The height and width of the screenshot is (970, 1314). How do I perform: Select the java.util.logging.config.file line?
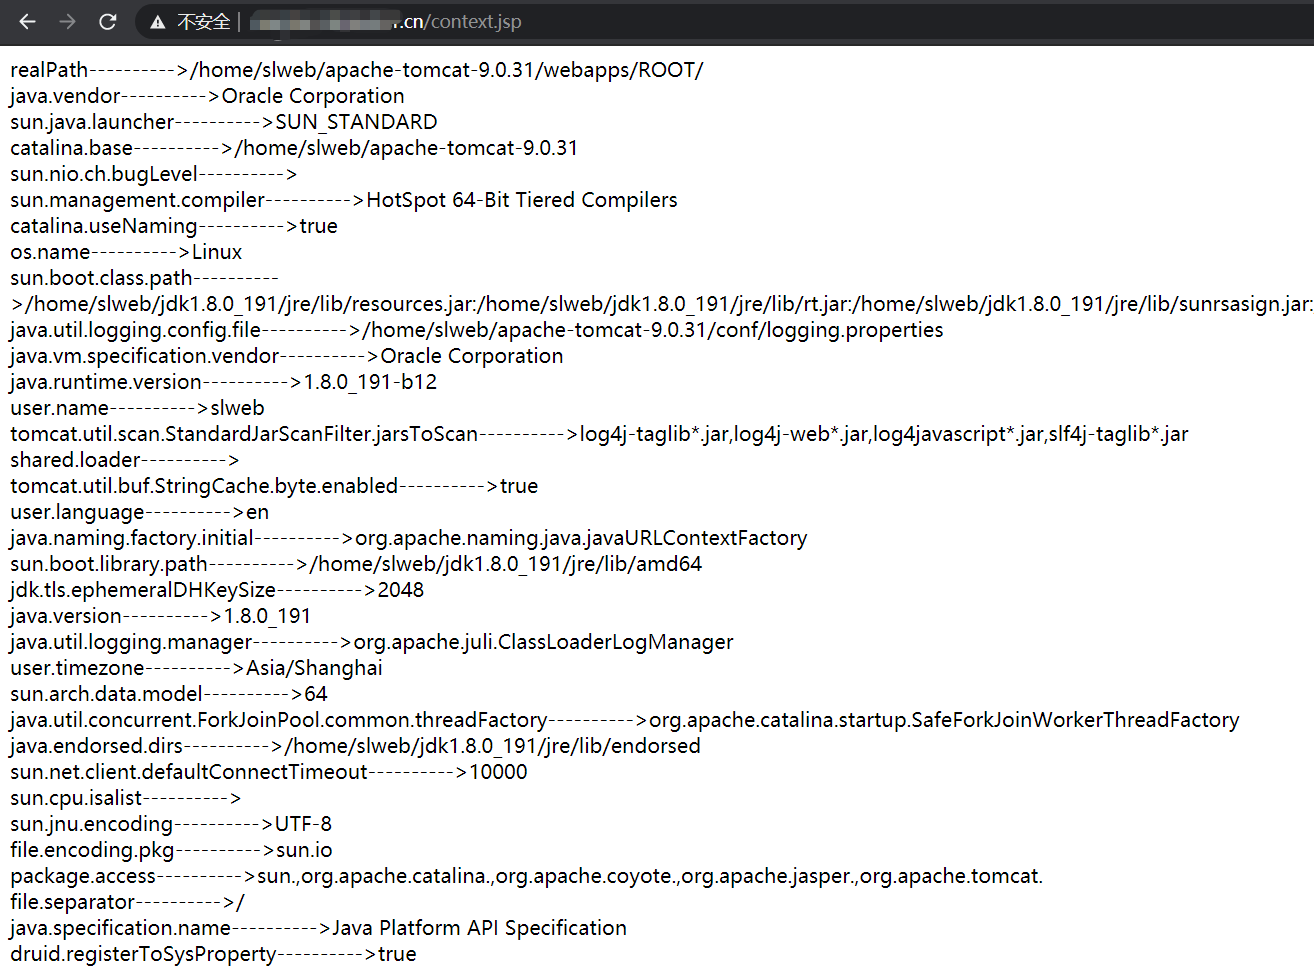tap(477, 330)
